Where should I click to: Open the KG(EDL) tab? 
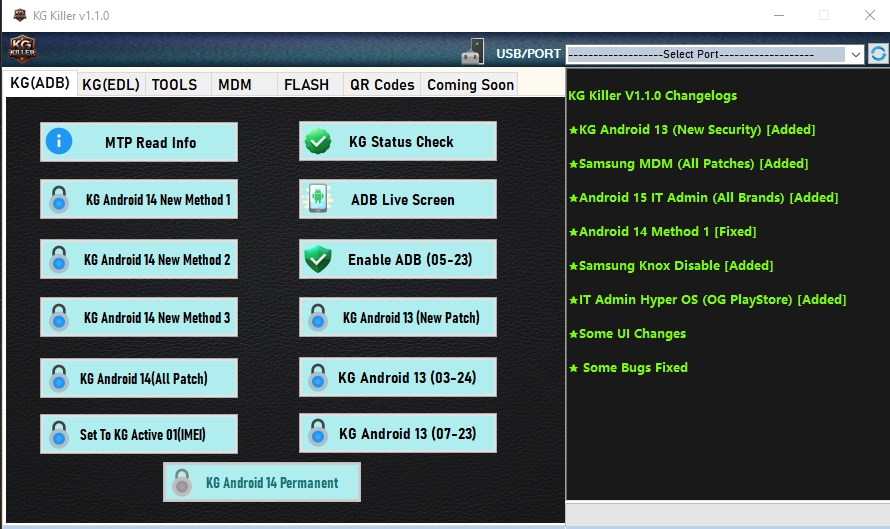pyautogui.click(x=111, y=85)
